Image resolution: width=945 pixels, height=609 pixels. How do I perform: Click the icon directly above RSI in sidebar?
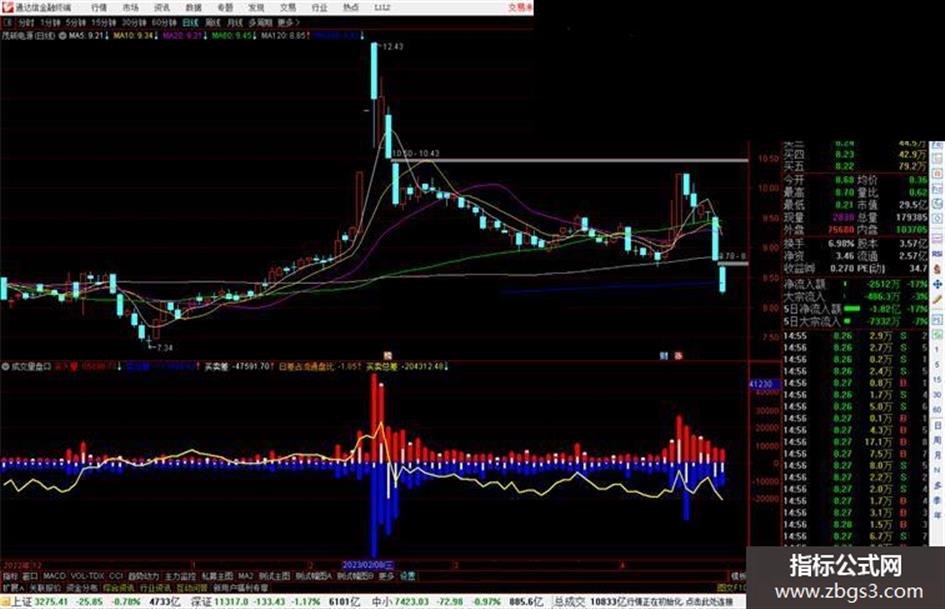click(937, 239)
